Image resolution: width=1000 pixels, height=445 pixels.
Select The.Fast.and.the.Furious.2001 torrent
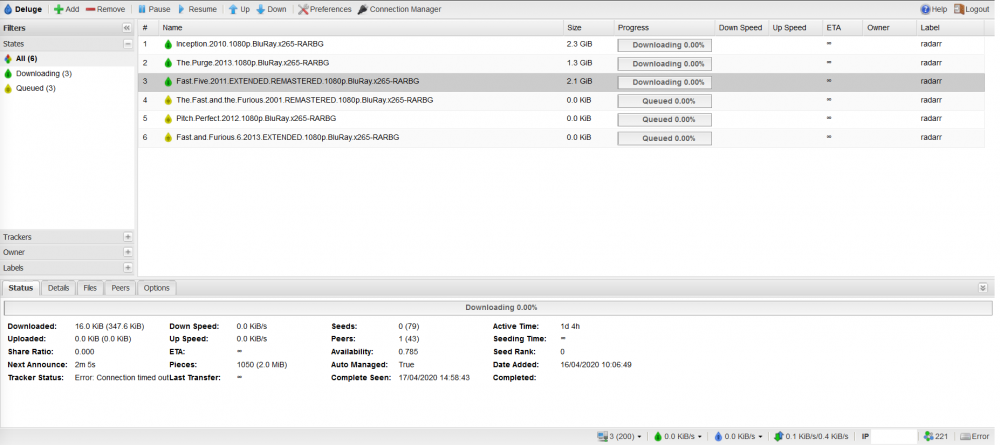pyautogui.click(x=561, y=100)
